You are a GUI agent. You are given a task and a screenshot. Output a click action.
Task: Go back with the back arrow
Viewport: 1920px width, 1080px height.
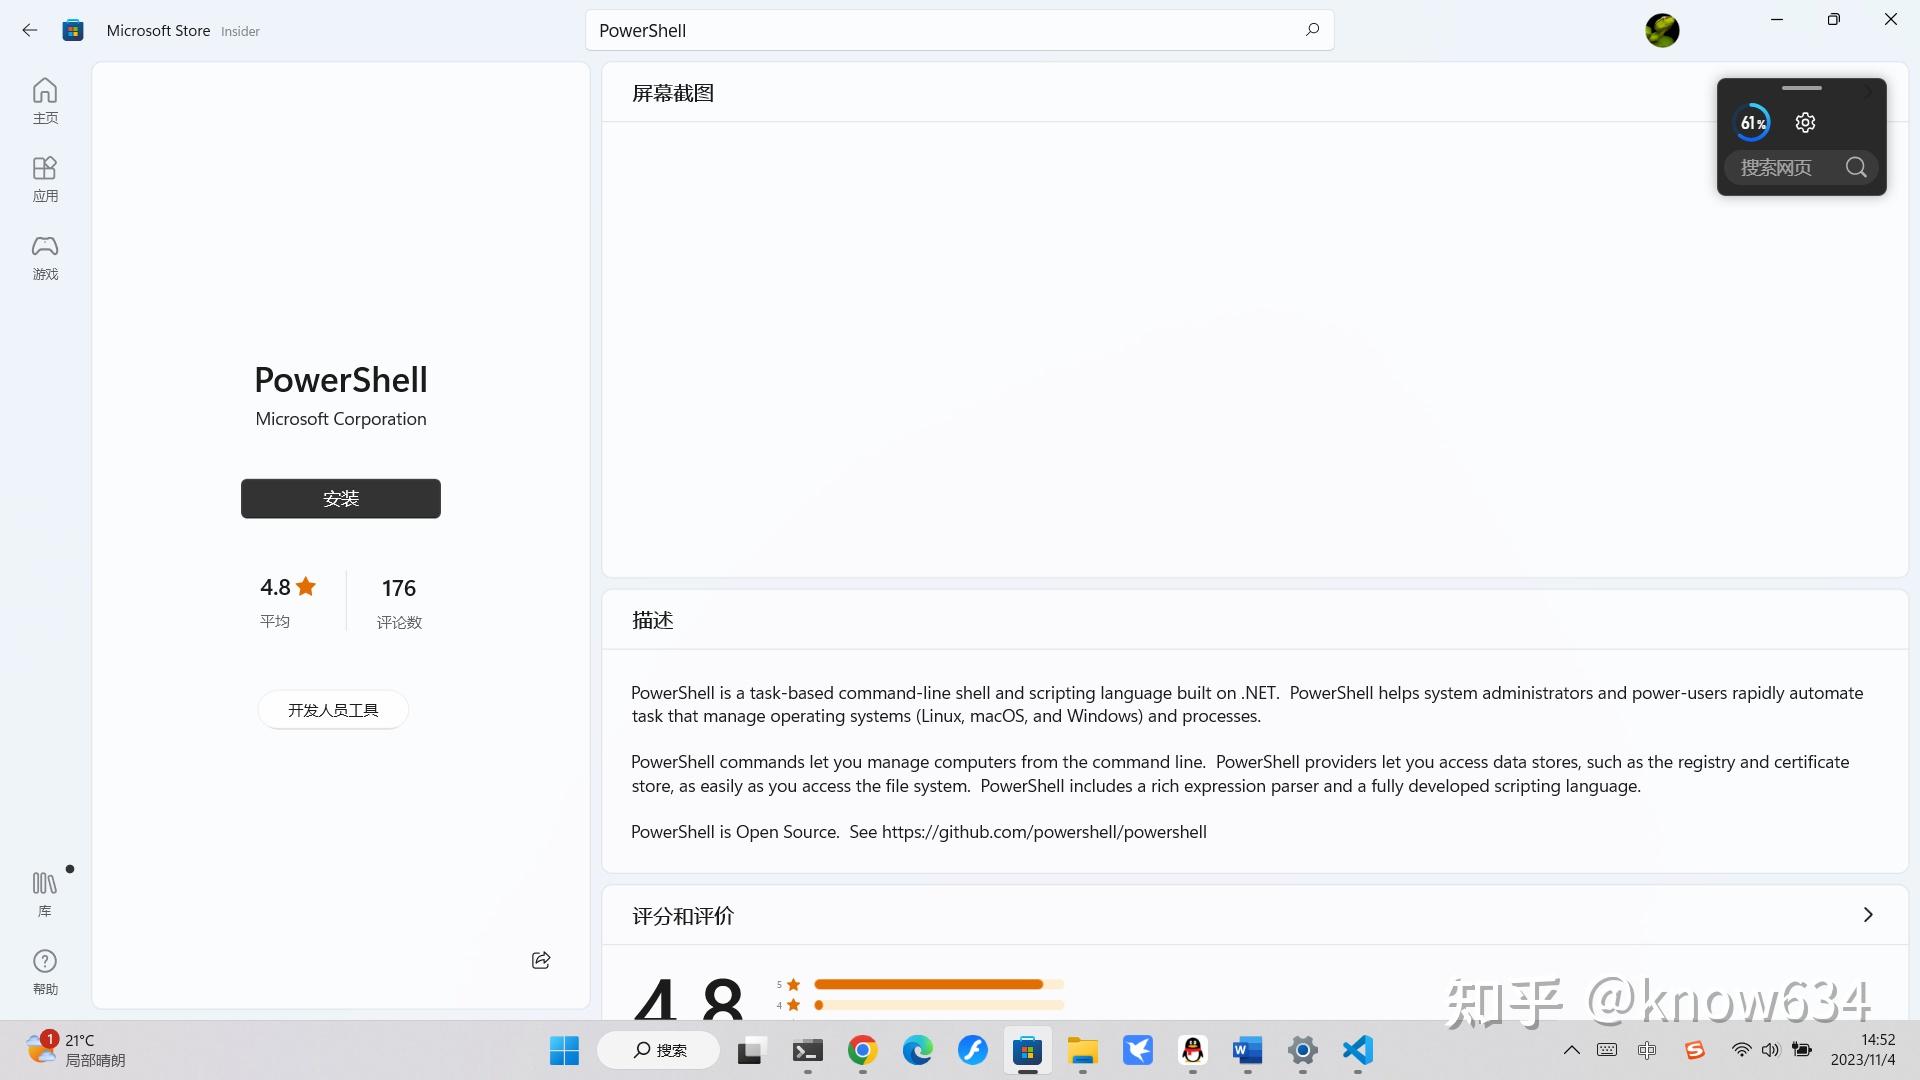point(30,30)
